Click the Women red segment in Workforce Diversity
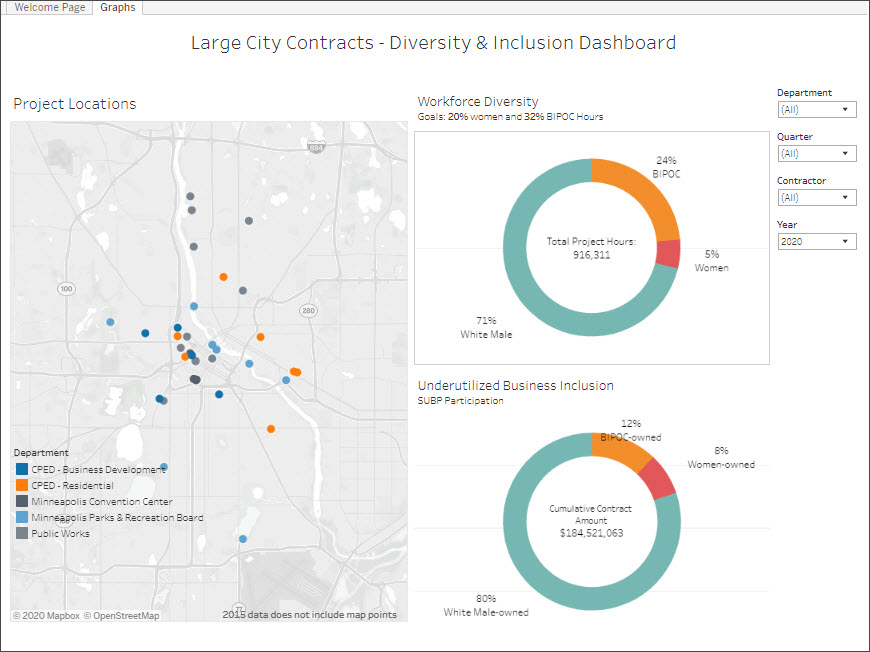Image resolution: width=870 pixels, height=652 pixels. [x=668, y=254]
